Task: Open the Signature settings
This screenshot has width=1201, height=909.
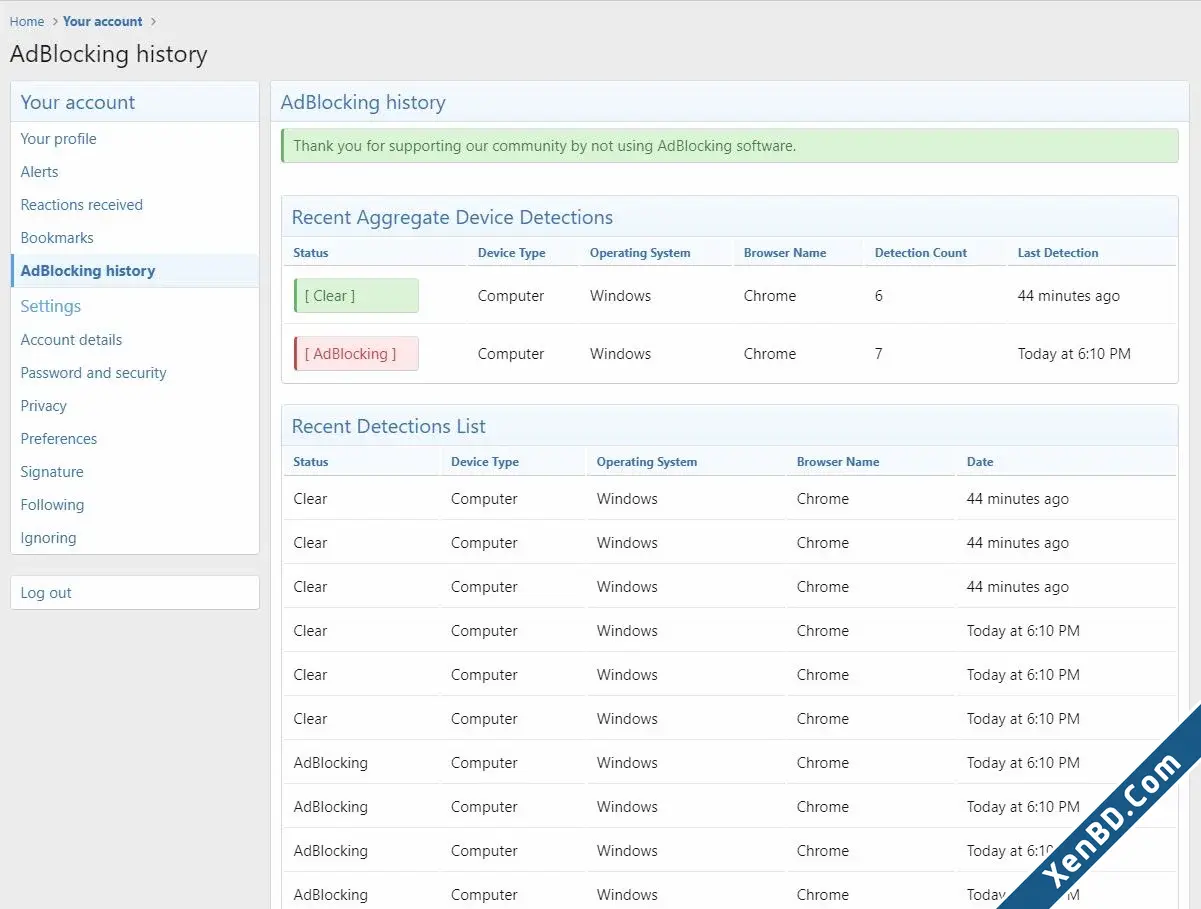Action: [x=135, y=472]
